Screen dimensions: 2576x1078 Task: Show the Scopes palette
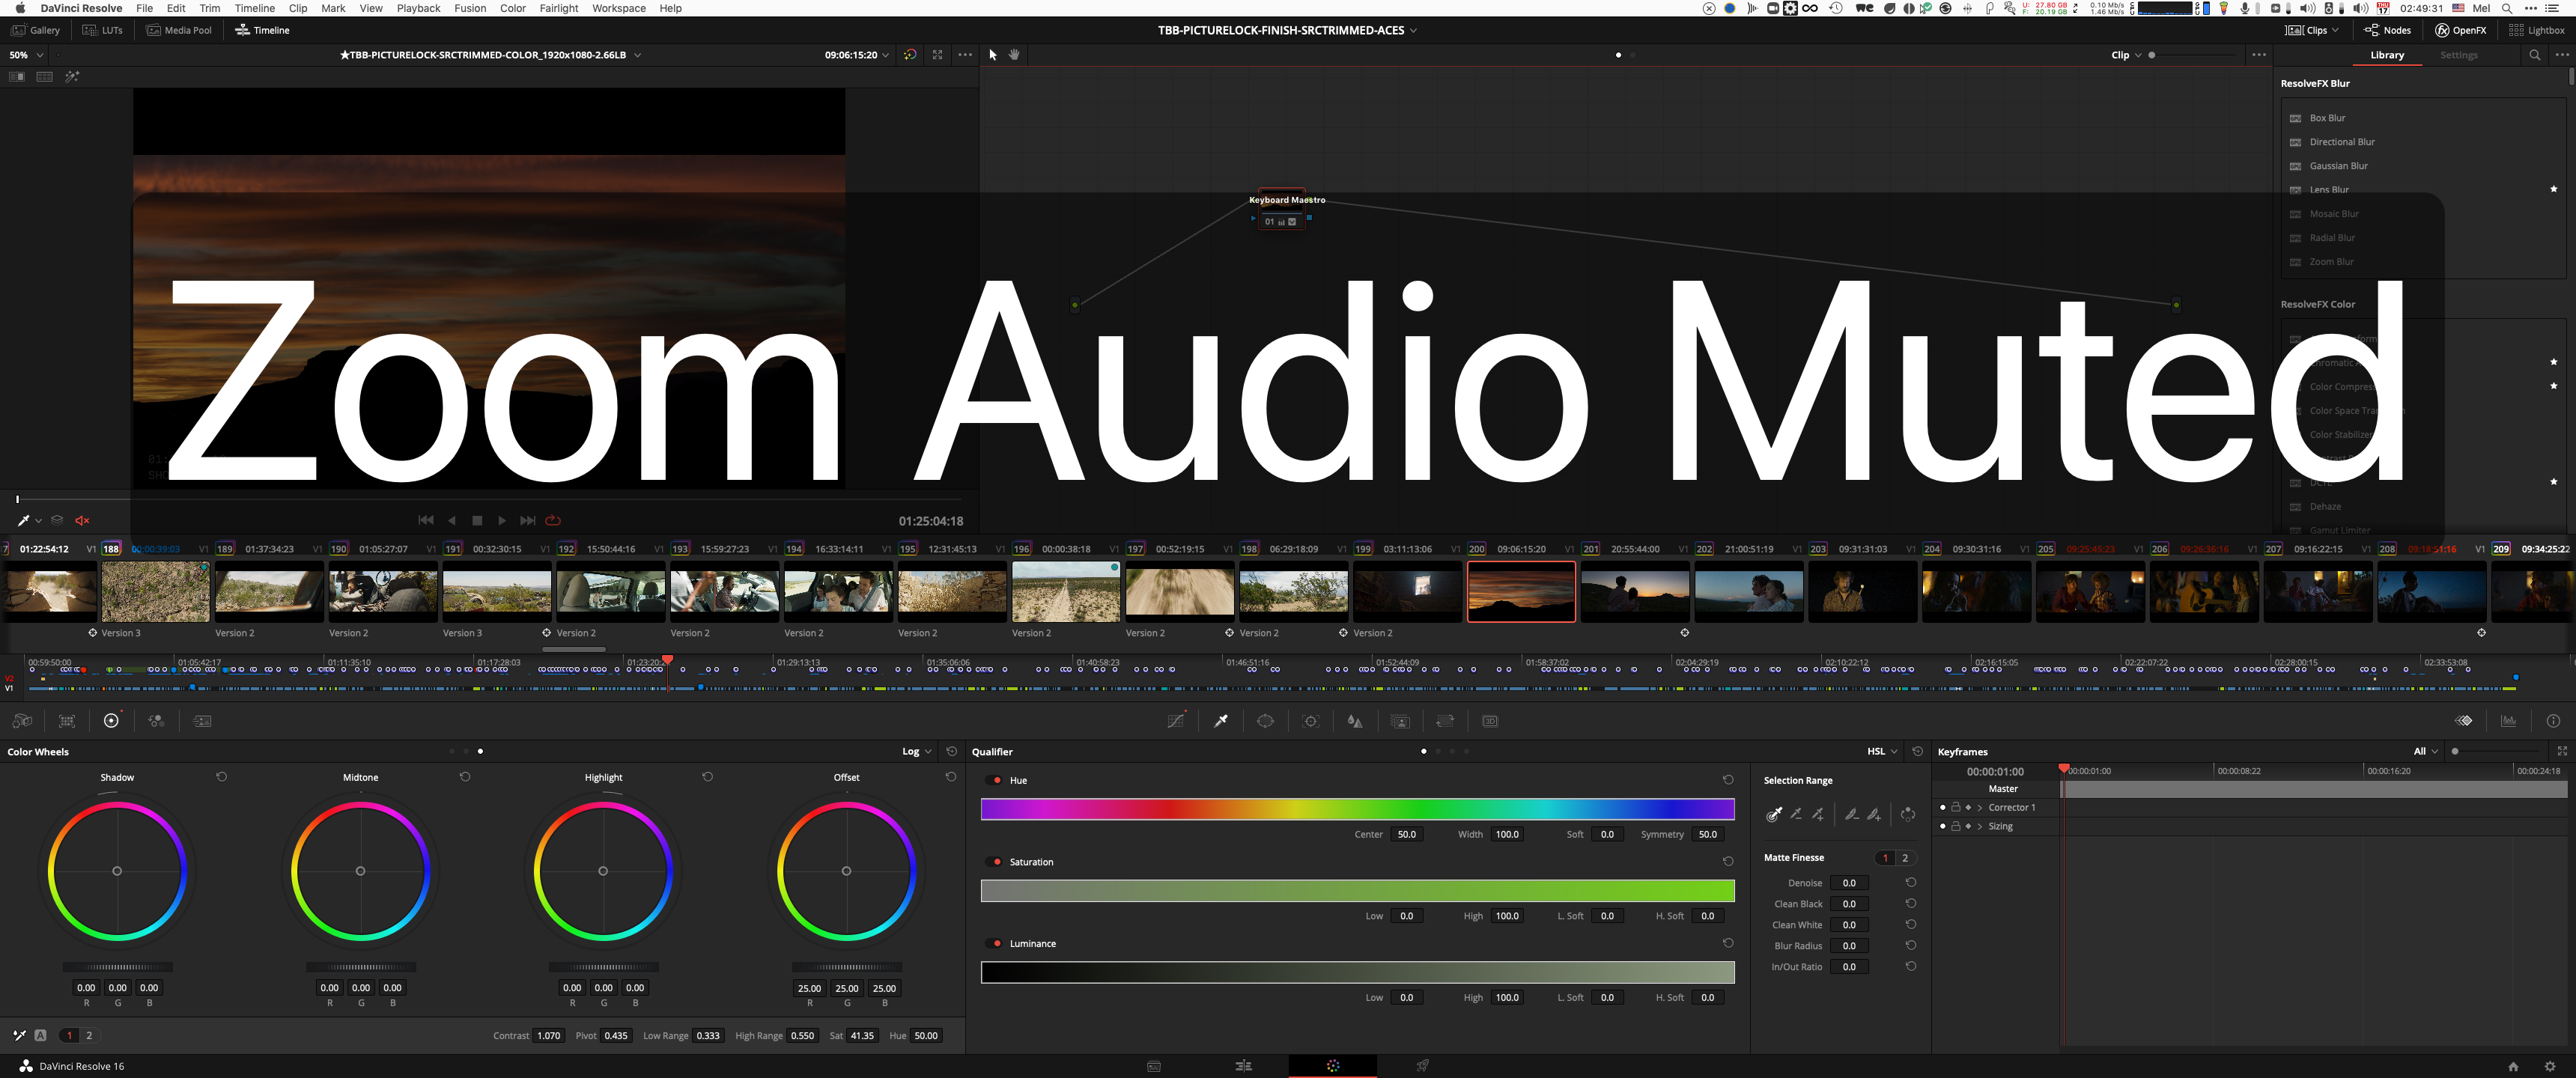click(x=2508, y=721)
